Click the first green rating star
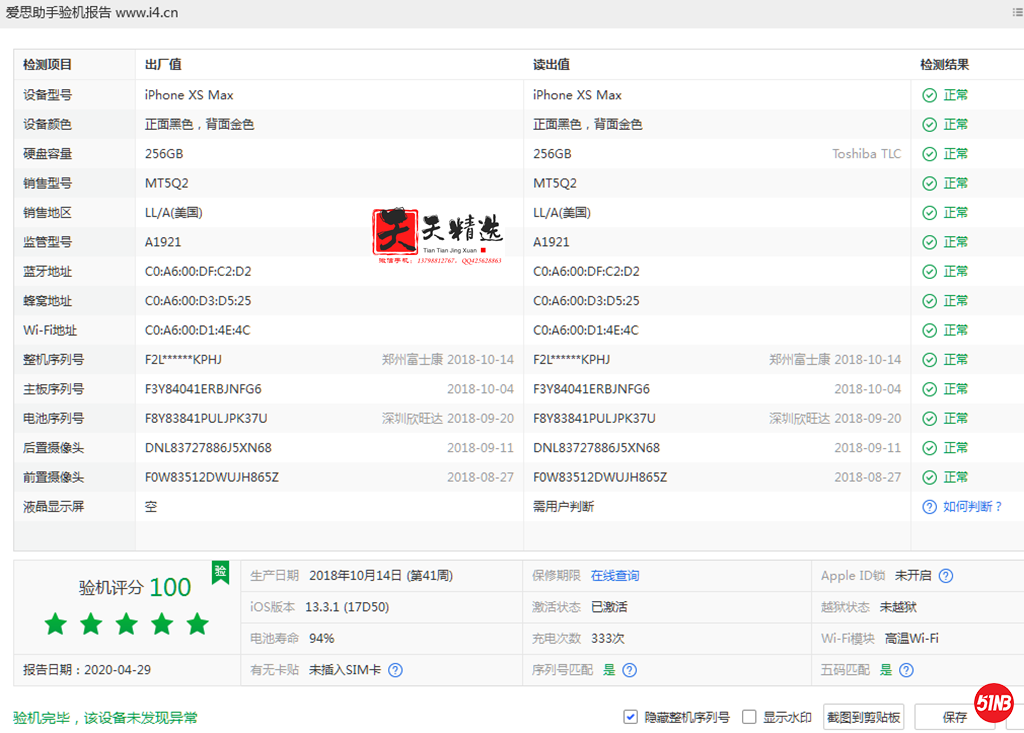 (56, 624)
